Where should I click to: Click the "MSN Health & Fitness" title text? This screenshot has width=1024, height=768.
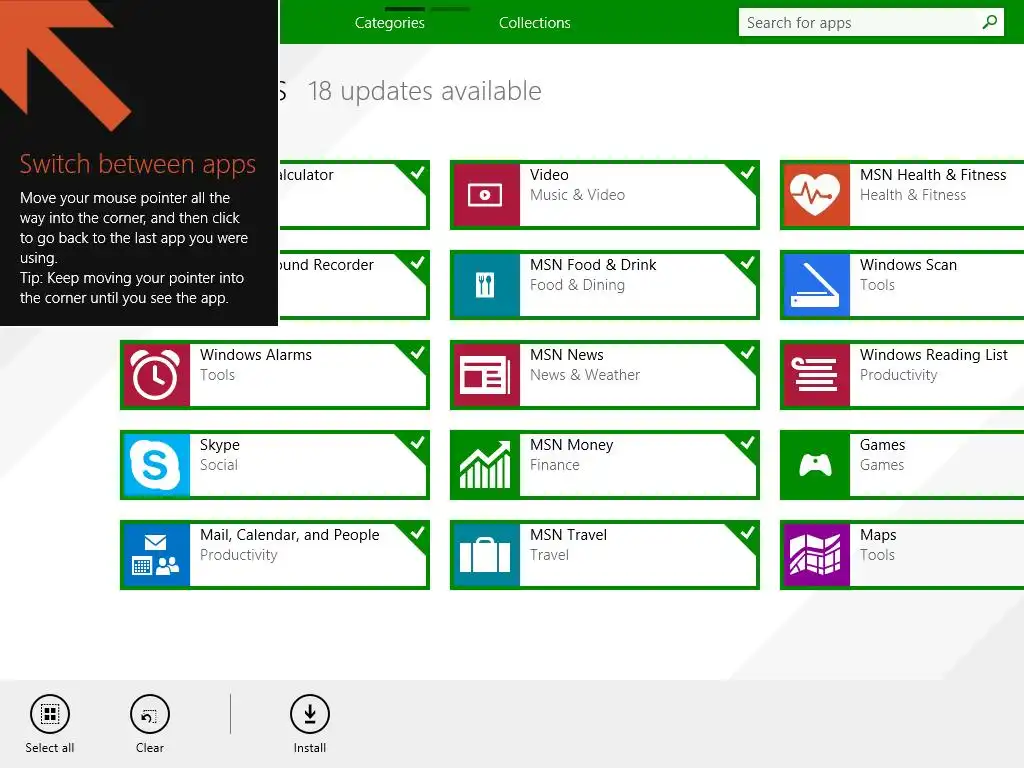pyautogui.click(x=933, y=174)
